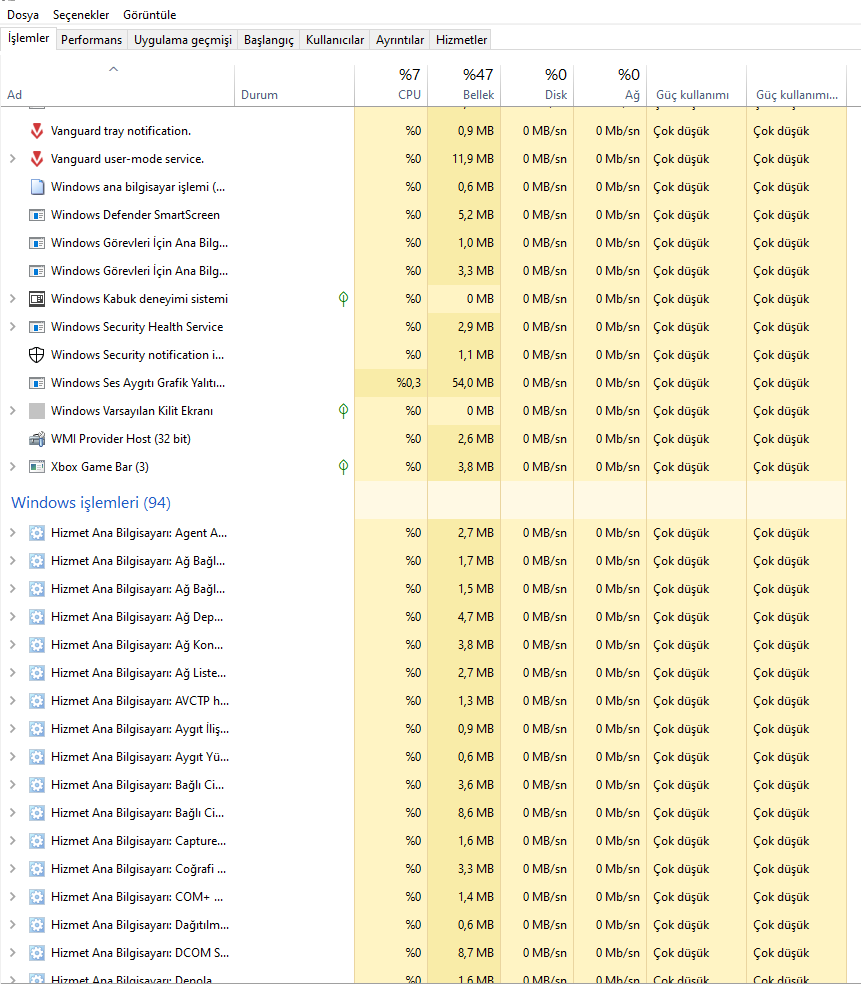Sort by the Ad column header

pos(117,85)
